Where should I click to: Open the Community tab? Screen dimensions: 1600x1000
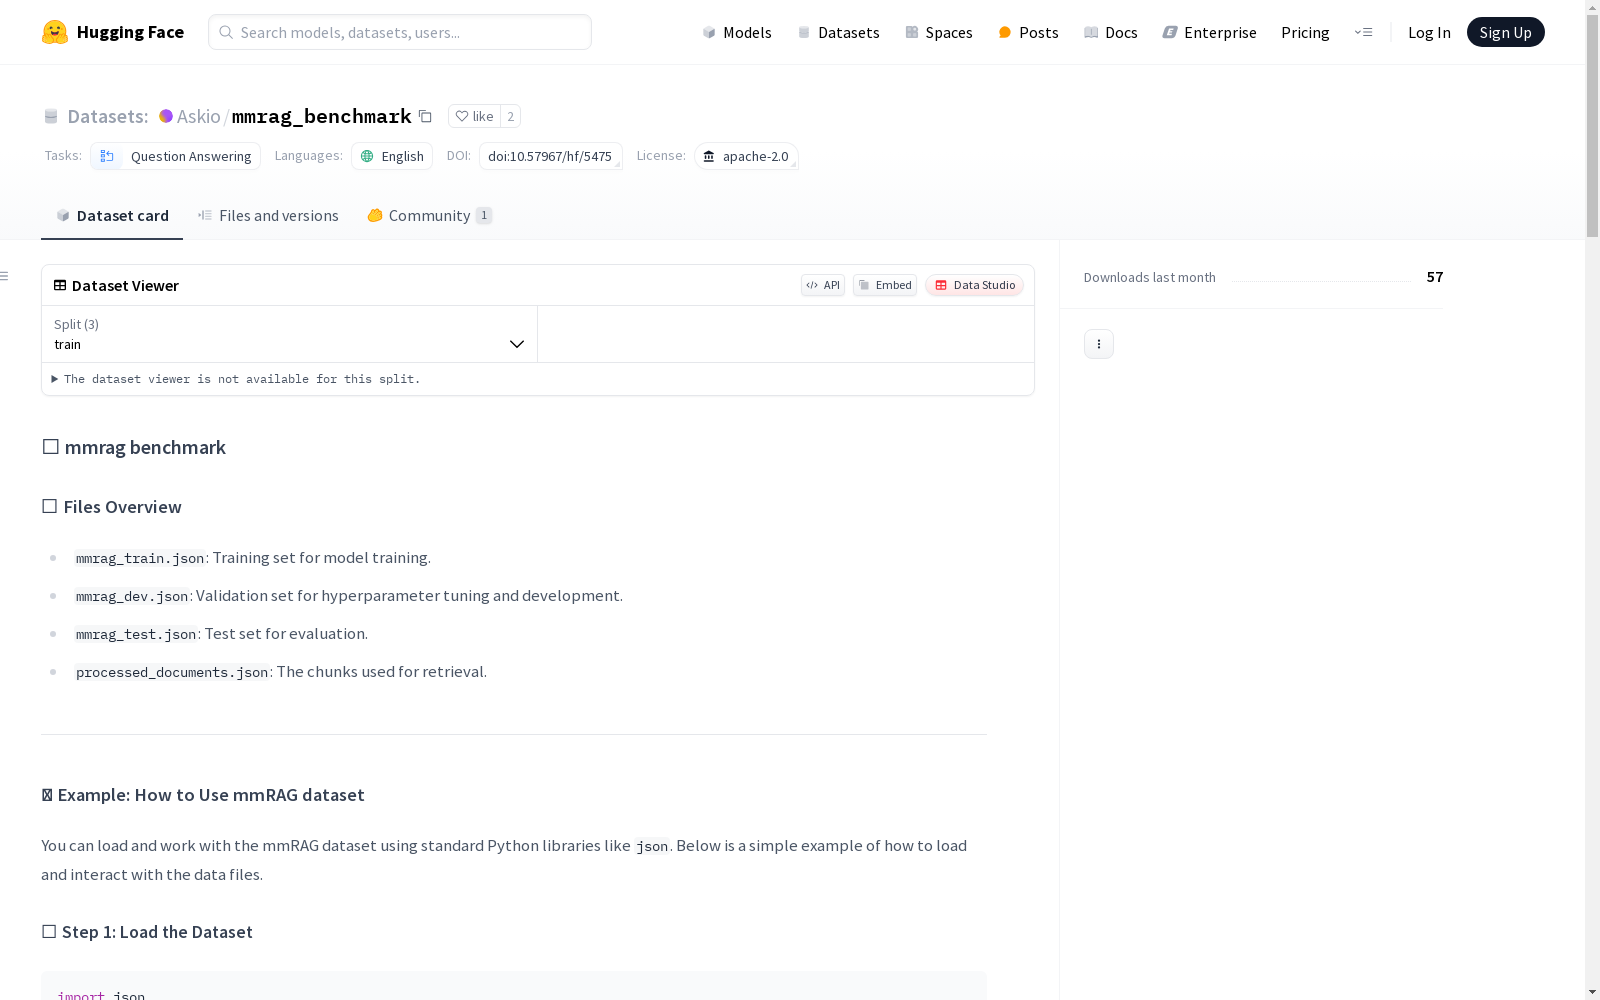click(430, 216)
